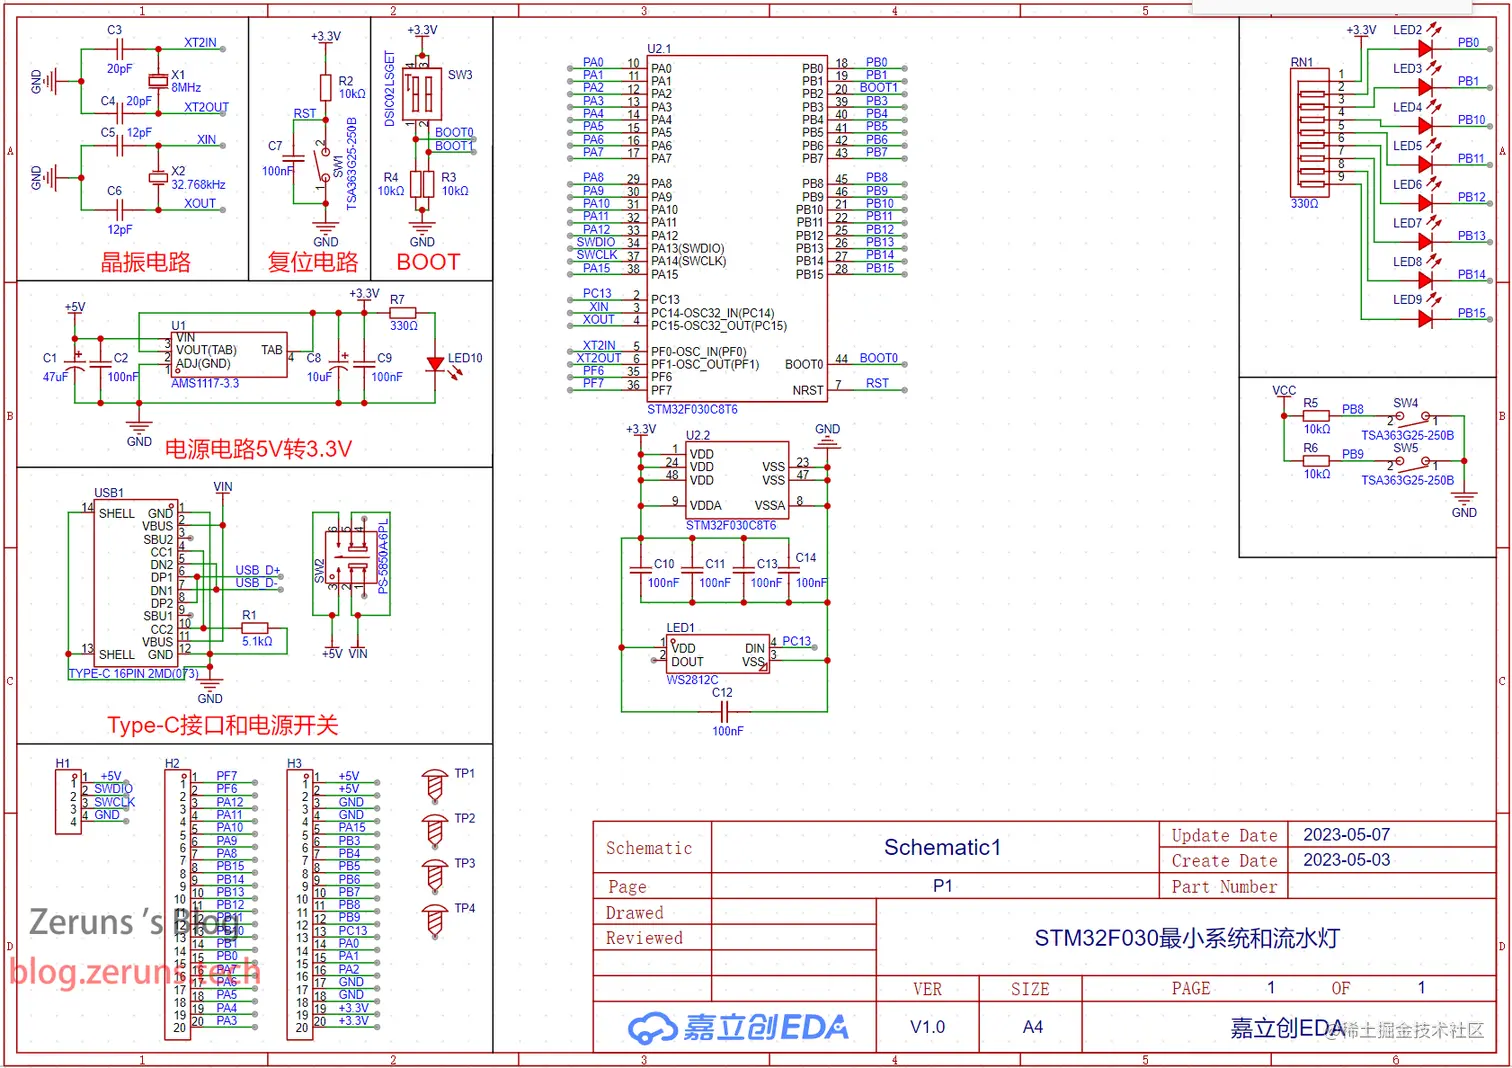Click the PB15 net label beside LED9
This screenshot has height=1068, width=1512.
click(1472, 313)
